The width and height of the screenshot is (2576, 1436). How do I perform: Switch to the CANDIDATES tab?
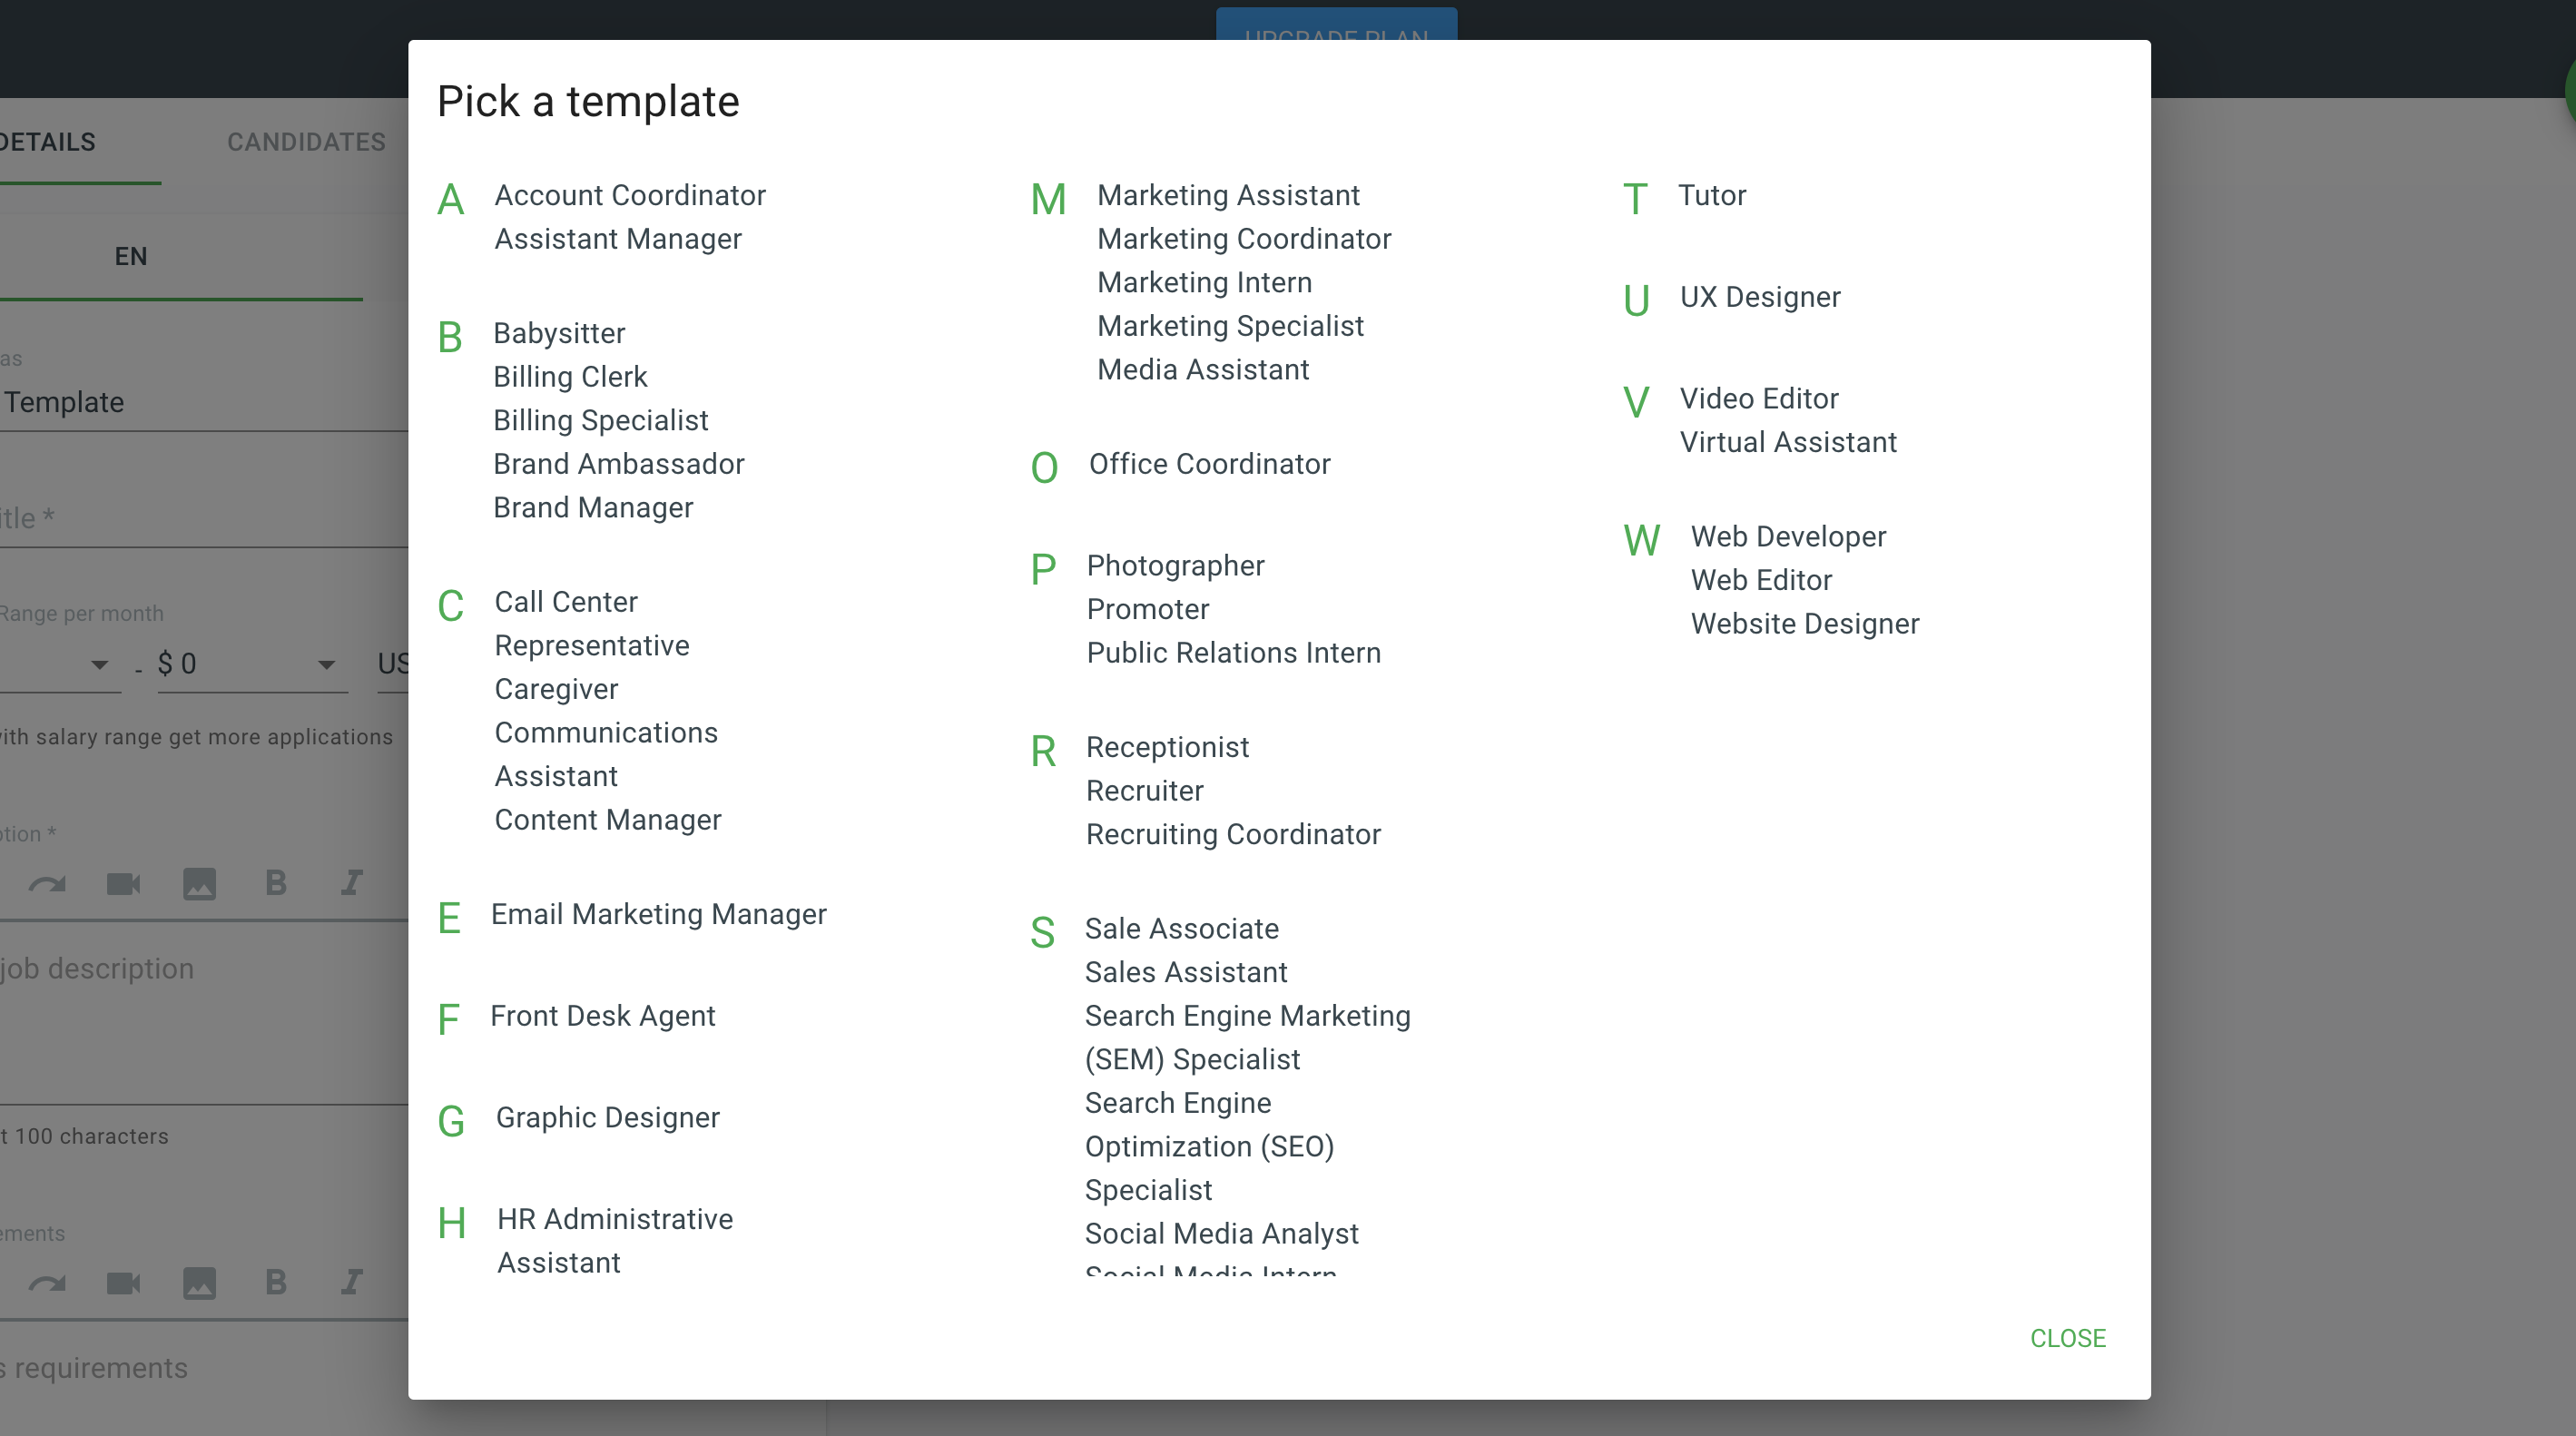(x=306, y=142)
